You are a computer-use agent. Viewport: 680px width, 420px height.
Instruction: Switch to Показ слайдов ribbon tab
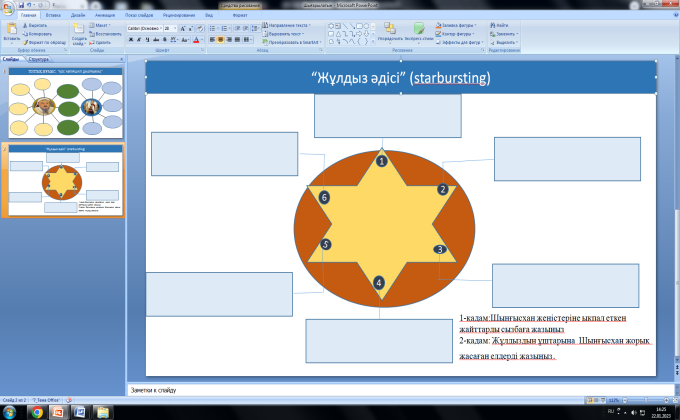point(139,15)
